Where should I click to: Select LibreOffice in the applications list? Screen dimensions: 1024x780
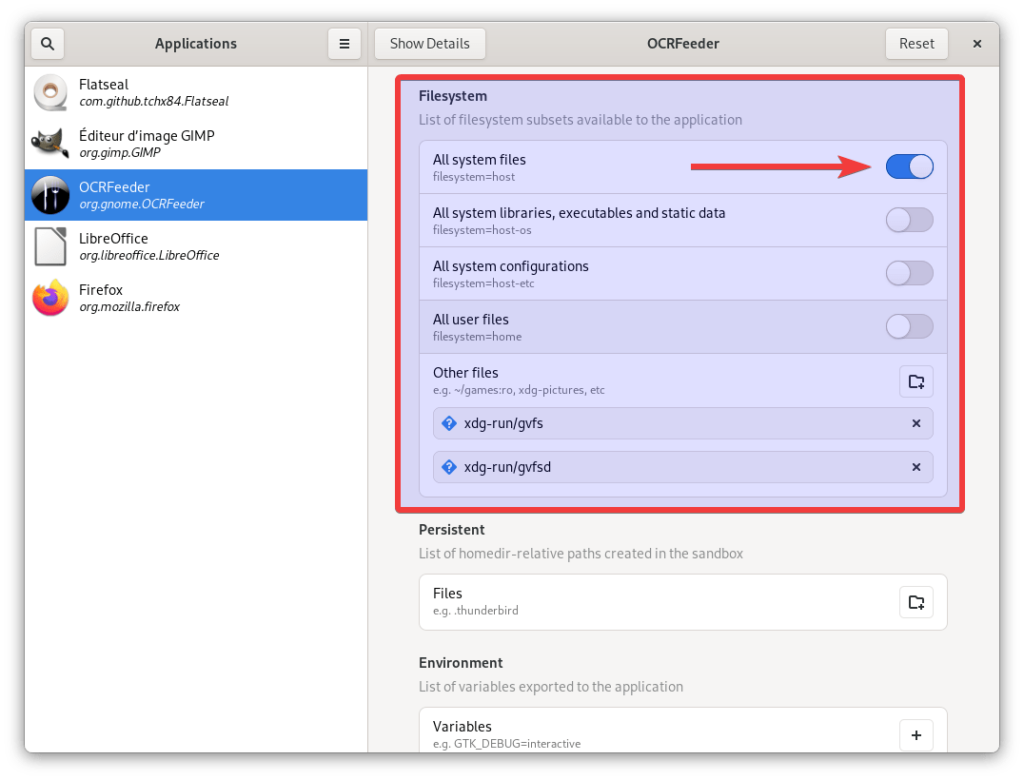pos(196,246)
